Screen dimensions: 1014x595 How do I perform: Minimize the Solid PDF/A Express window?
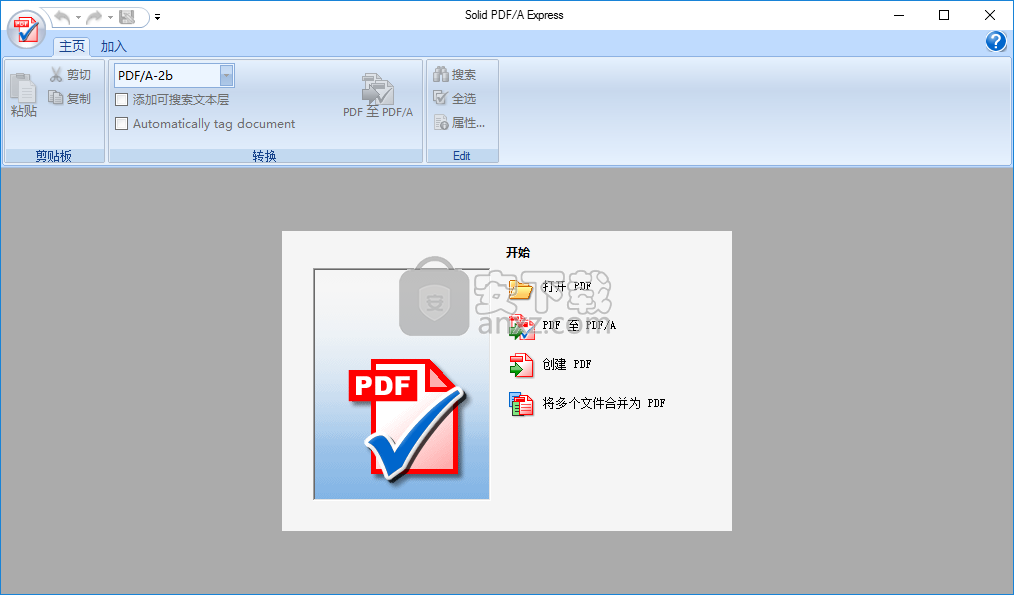coord(899,15)
